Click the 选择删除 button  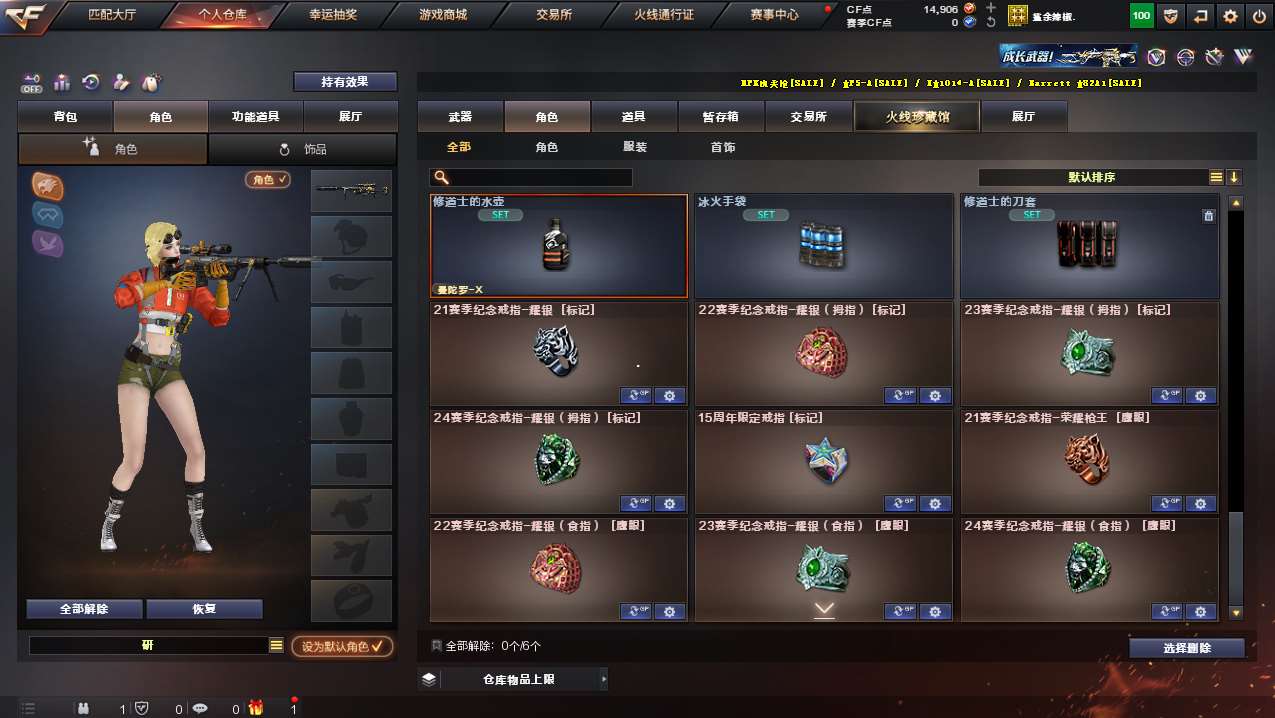[x=1187, y=648]
